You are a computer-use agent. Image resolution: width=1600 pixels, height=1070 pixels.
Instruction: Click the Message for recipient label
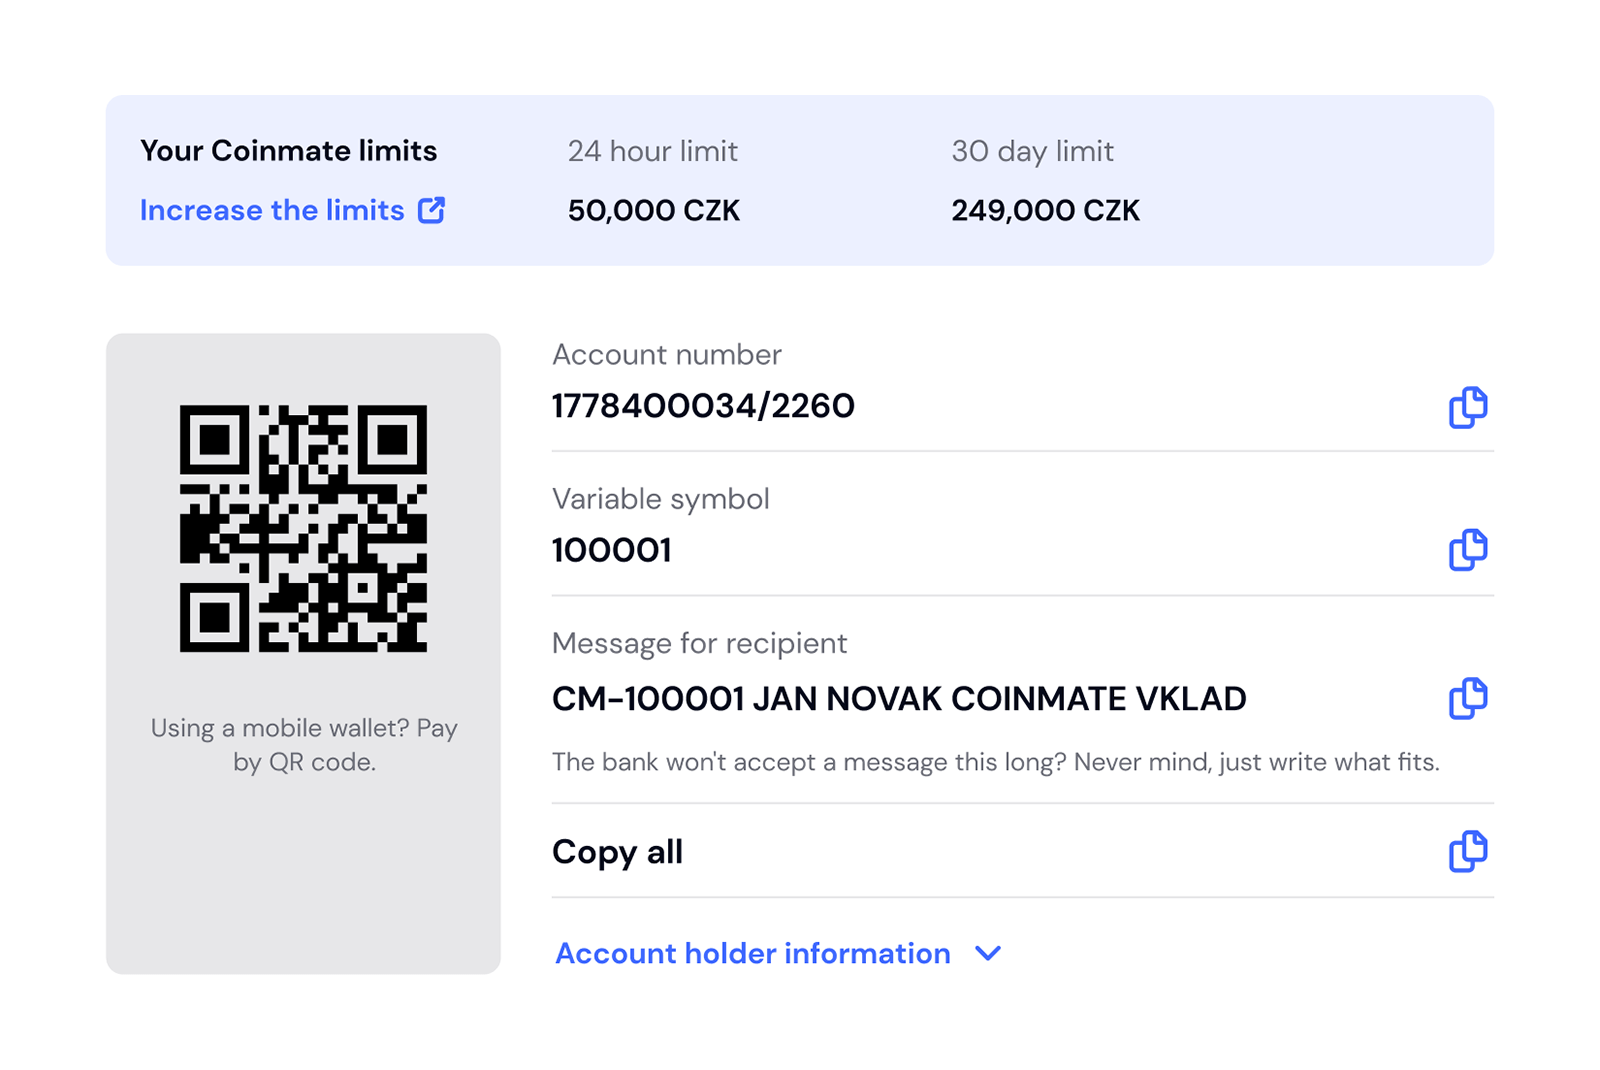coord(699,643)
